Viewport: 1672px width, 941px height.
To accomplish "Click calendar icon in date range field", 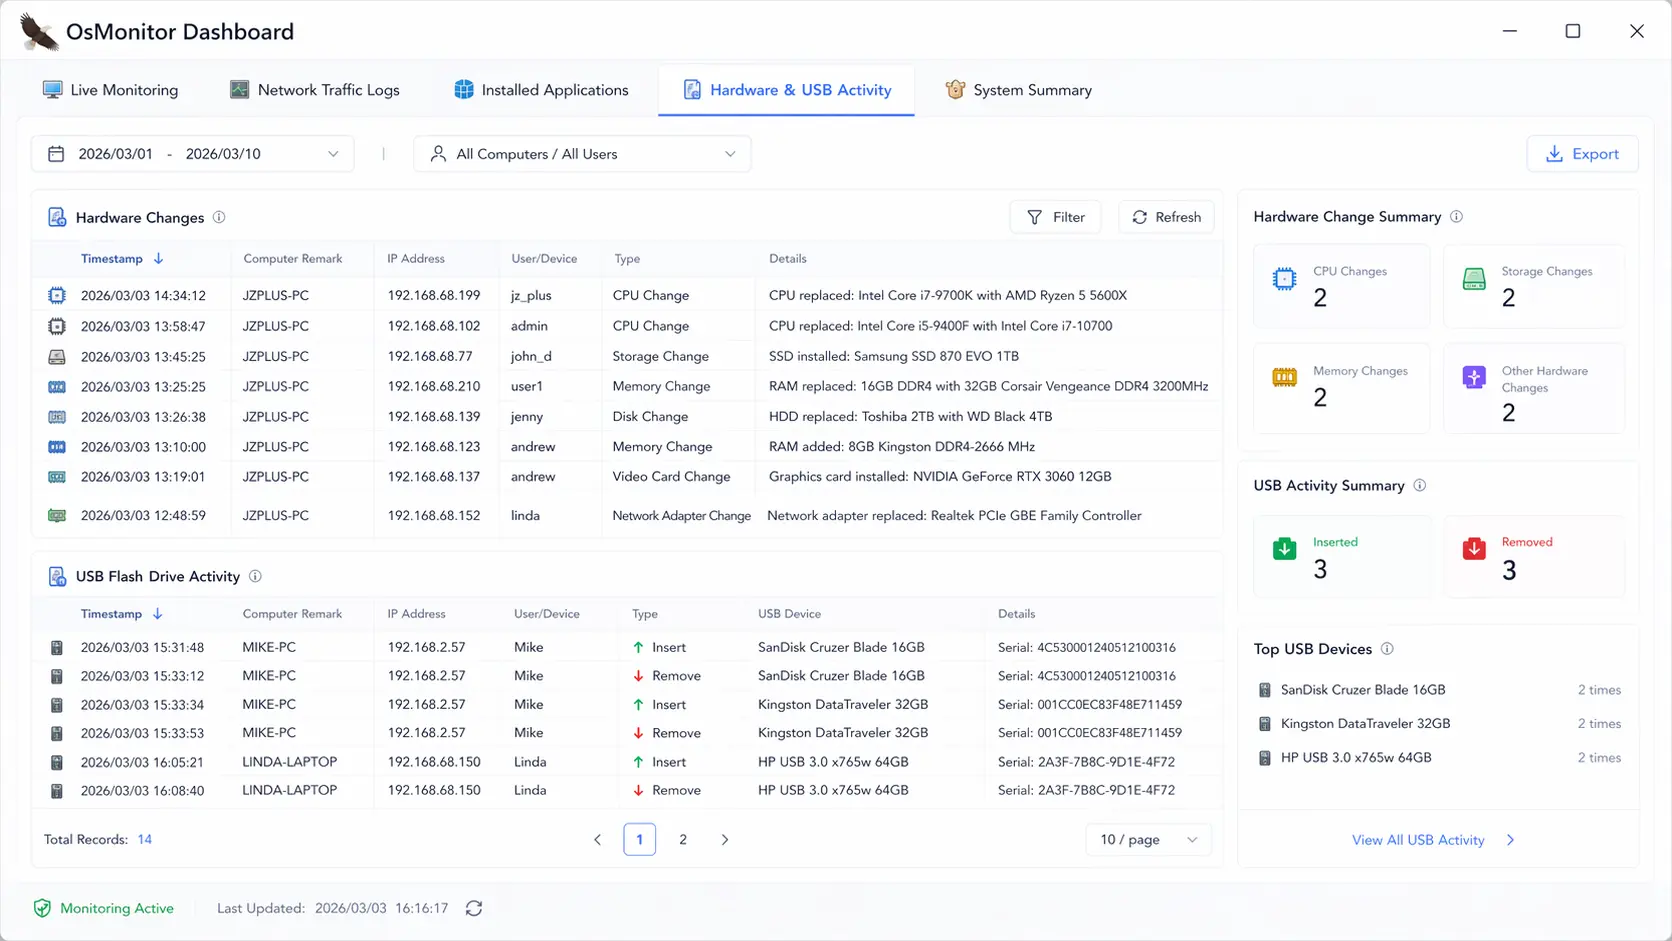I will tap(56, 154).
